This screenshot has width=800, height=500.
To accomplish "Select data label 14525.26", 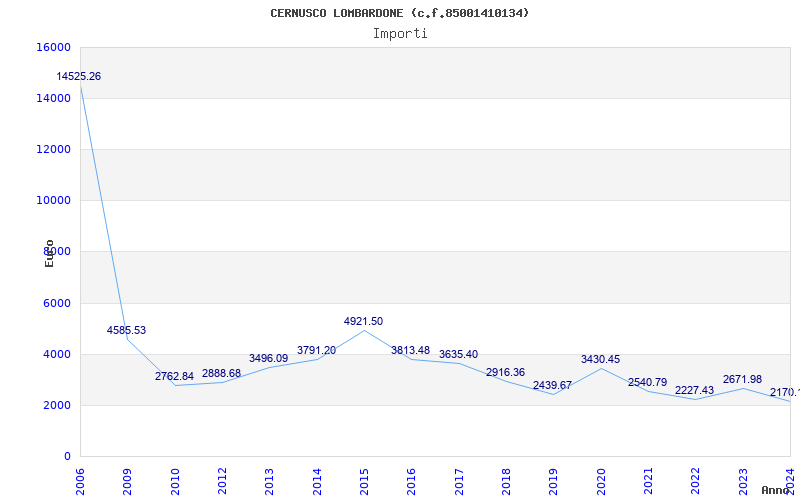I will (79, 77).
